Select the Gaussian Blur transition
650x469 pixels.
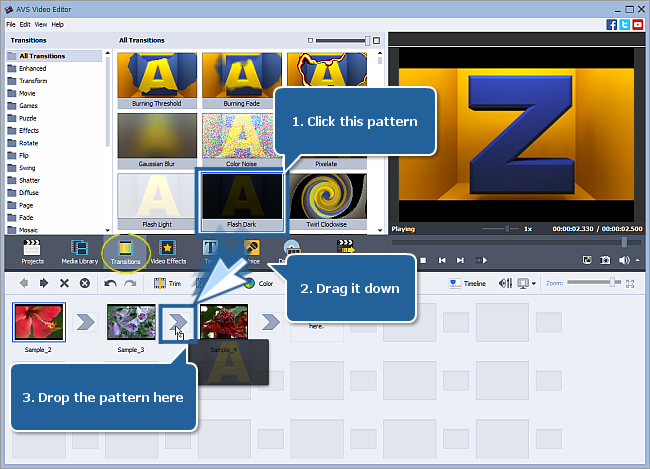click(157, 141)
